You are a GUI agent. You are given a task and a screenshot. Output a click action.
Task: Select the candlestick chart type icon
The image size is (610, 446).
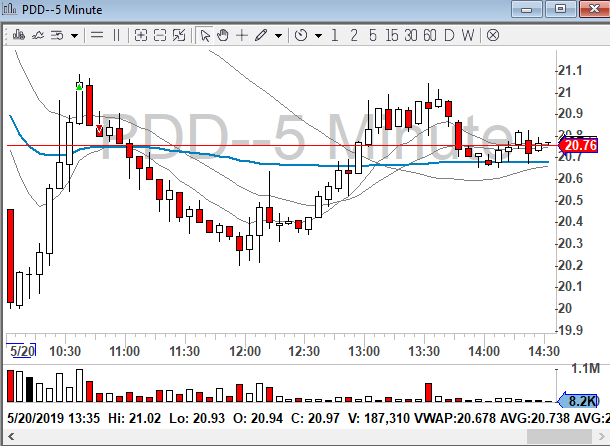[19, 36]
